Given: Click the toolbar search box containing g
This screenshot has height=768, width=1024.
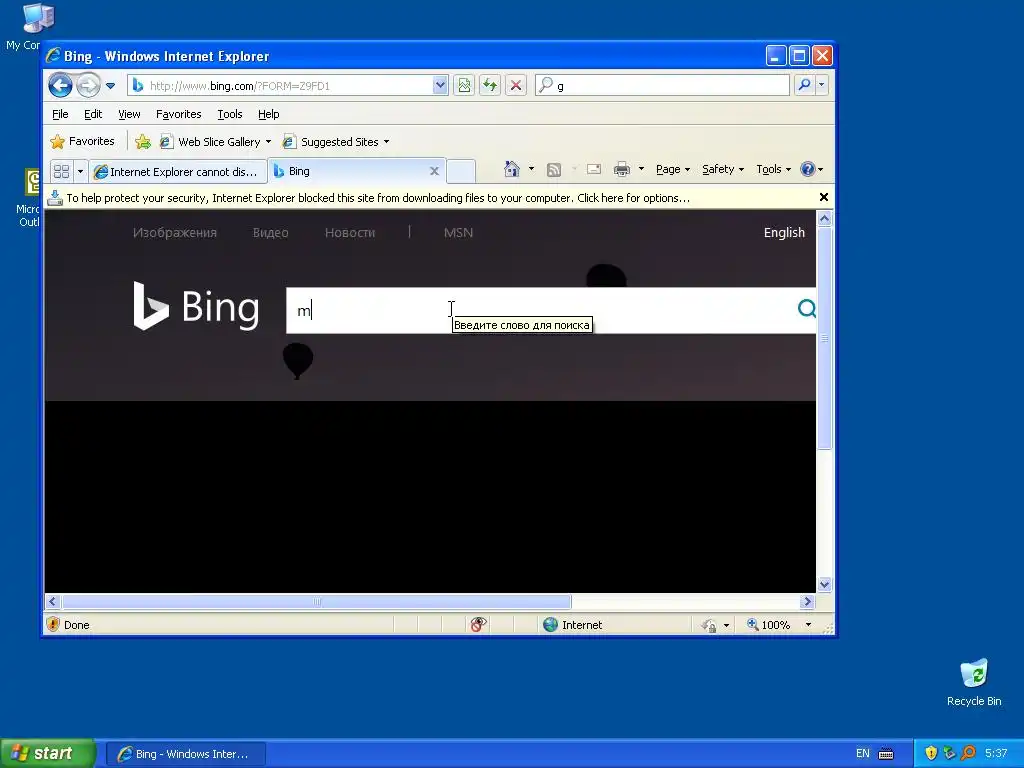Looking at the screenshot, I should [662, 86].
